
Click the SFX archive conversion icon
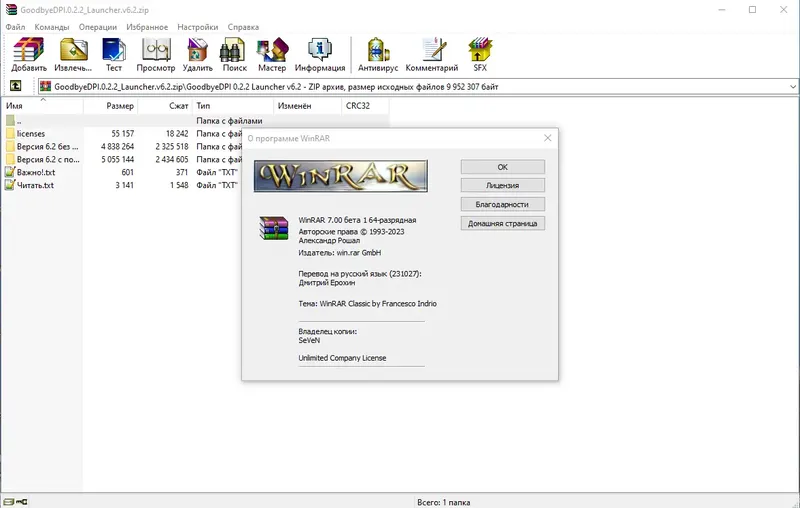click(x=480, y=50)
